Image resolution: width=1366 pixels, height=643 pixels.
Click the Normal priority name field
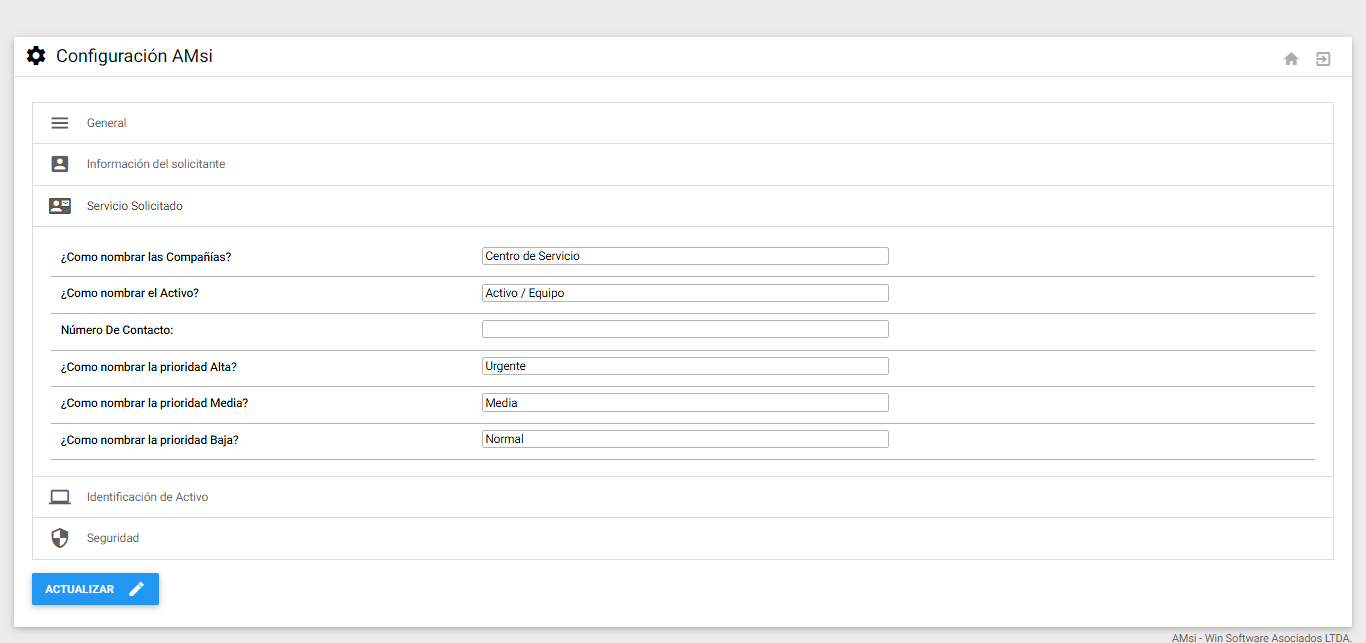685,439
